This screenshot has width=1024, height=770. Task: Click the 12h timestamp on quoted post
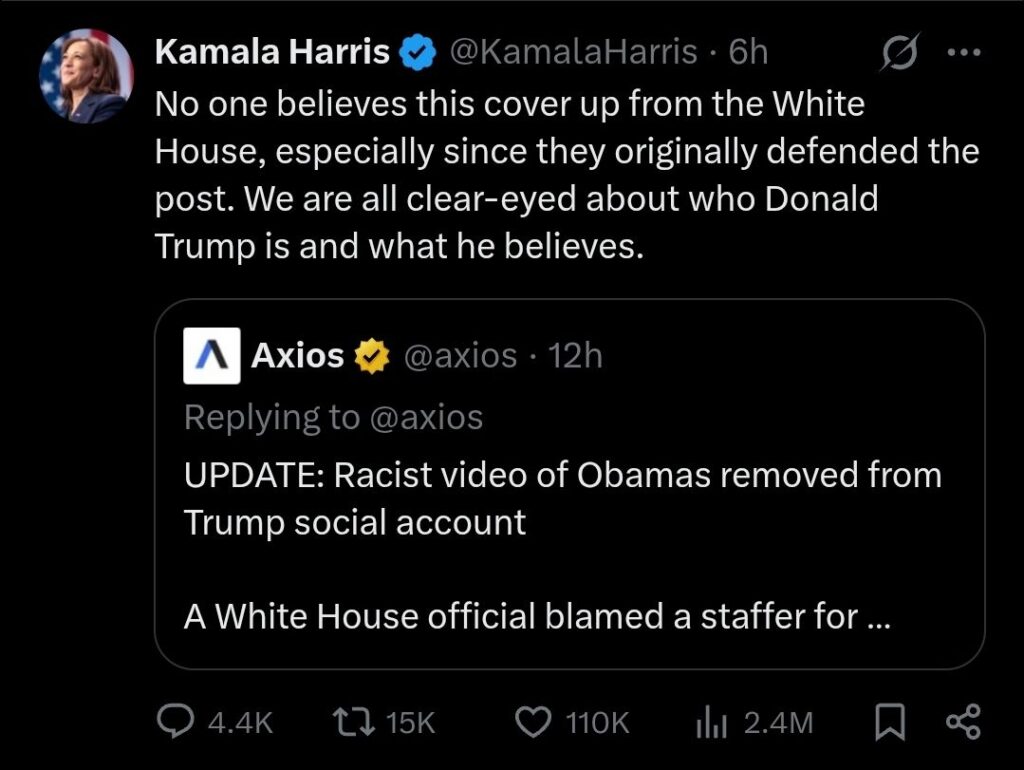[x=576, y=355]
